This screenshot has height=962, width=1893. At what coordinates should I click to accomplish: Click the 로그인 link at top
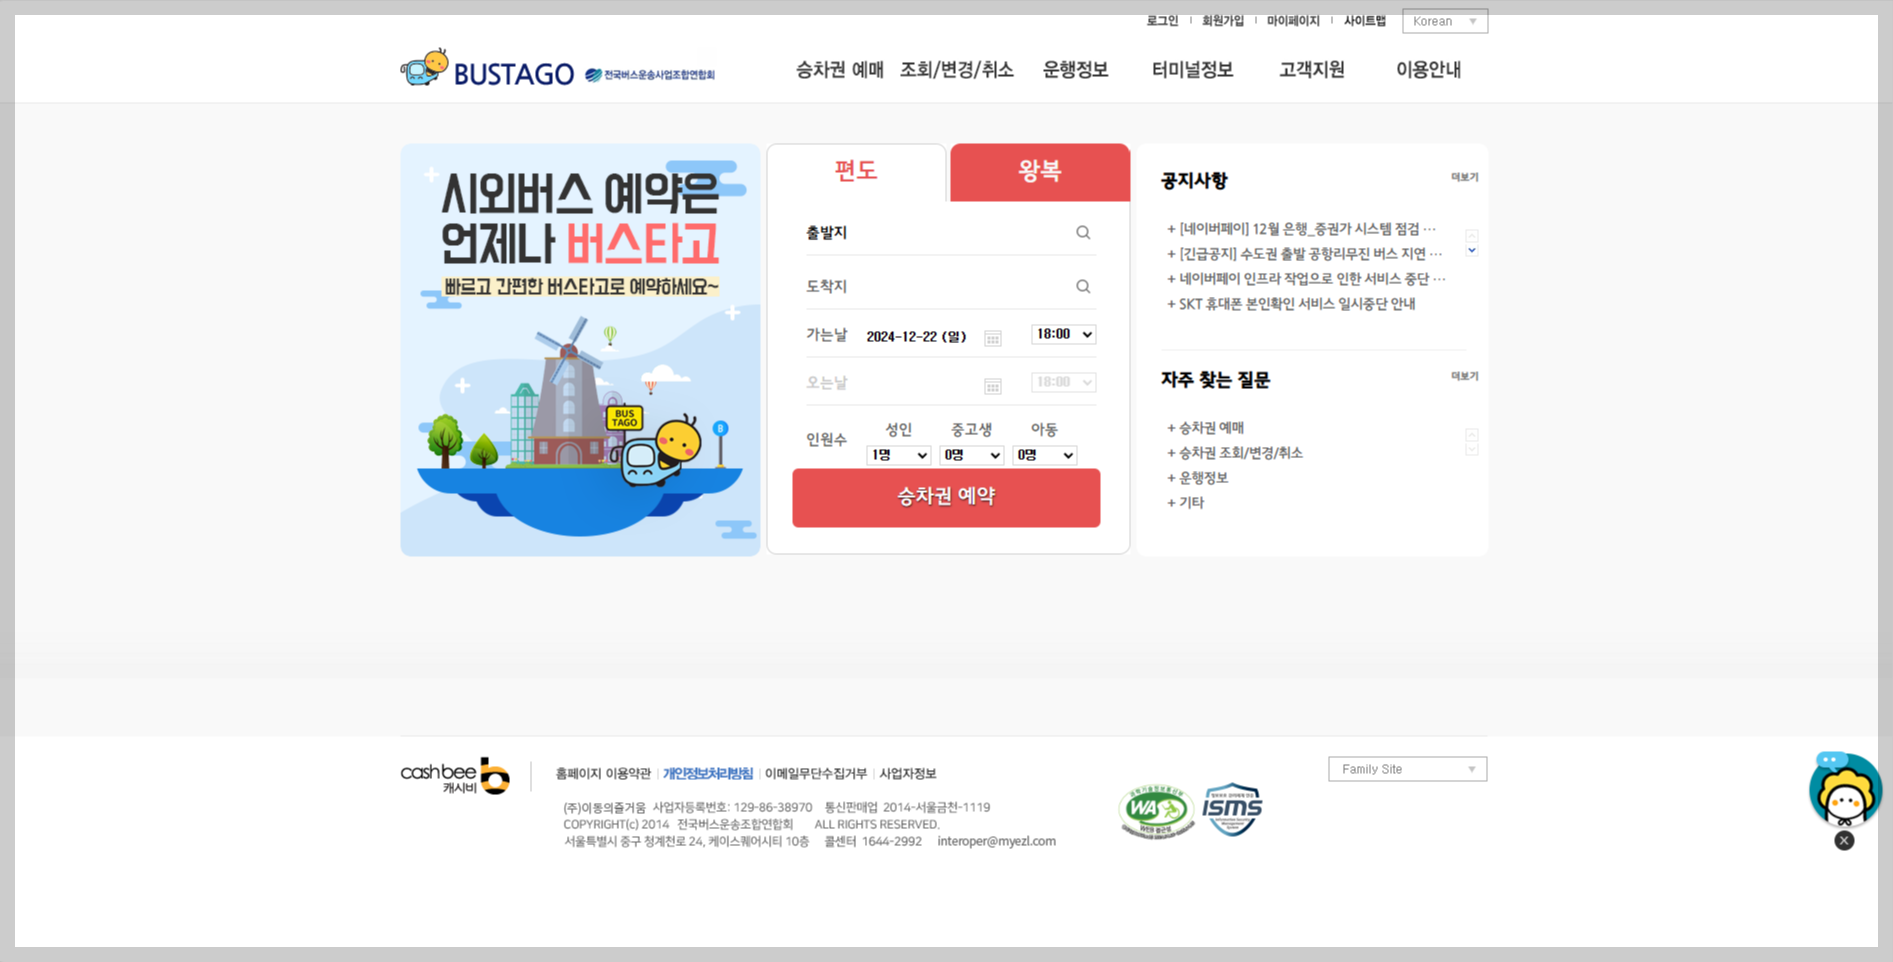pyautogui.click(x=1162, y=20)
